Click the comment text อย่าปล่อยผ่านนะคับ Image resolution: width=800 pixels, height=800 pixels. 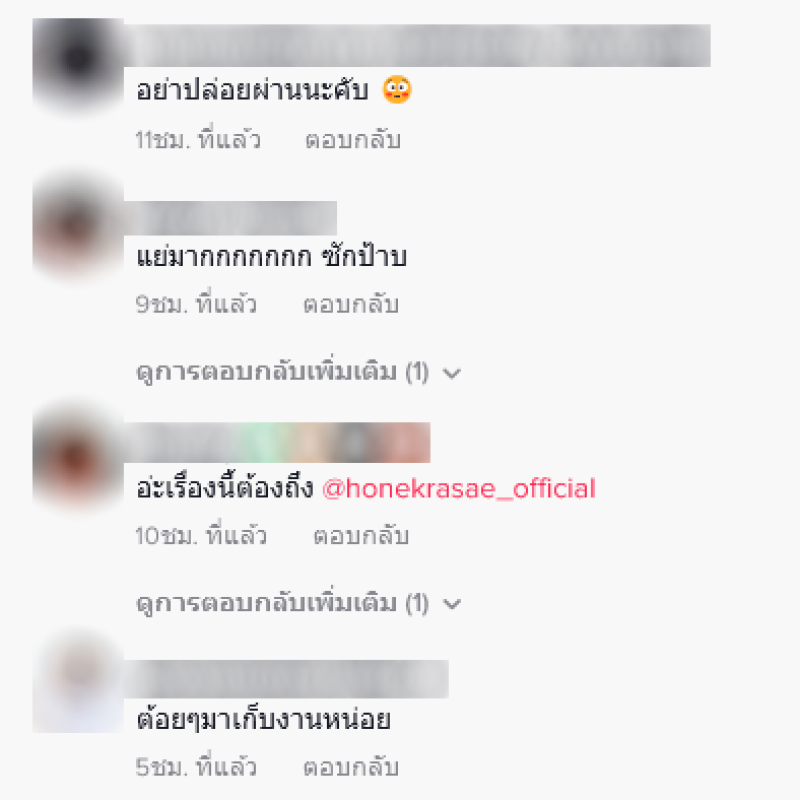[x=252, y=91]
